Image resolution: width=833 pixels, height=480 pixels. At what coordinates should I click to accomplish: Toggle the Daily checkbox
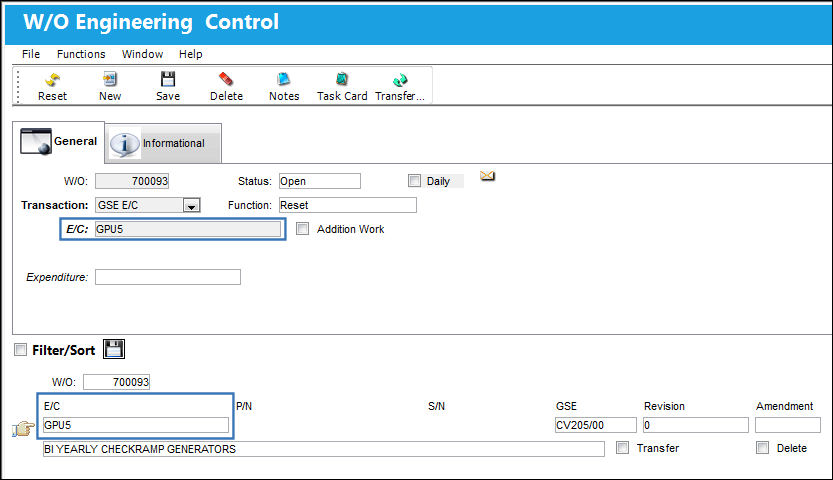pyautogui.click(x=414, y=181)
